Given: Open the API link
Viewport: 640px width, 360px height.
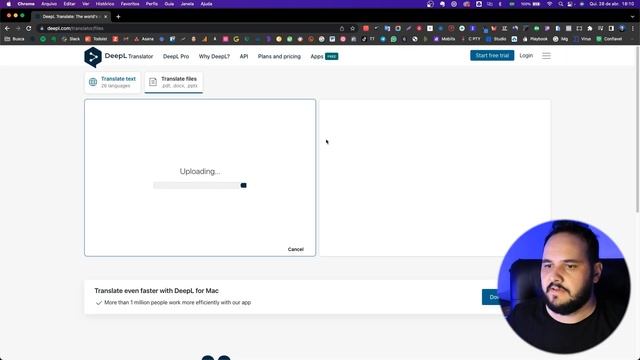Looking at the screenshot, I should (x=244, y=56).
